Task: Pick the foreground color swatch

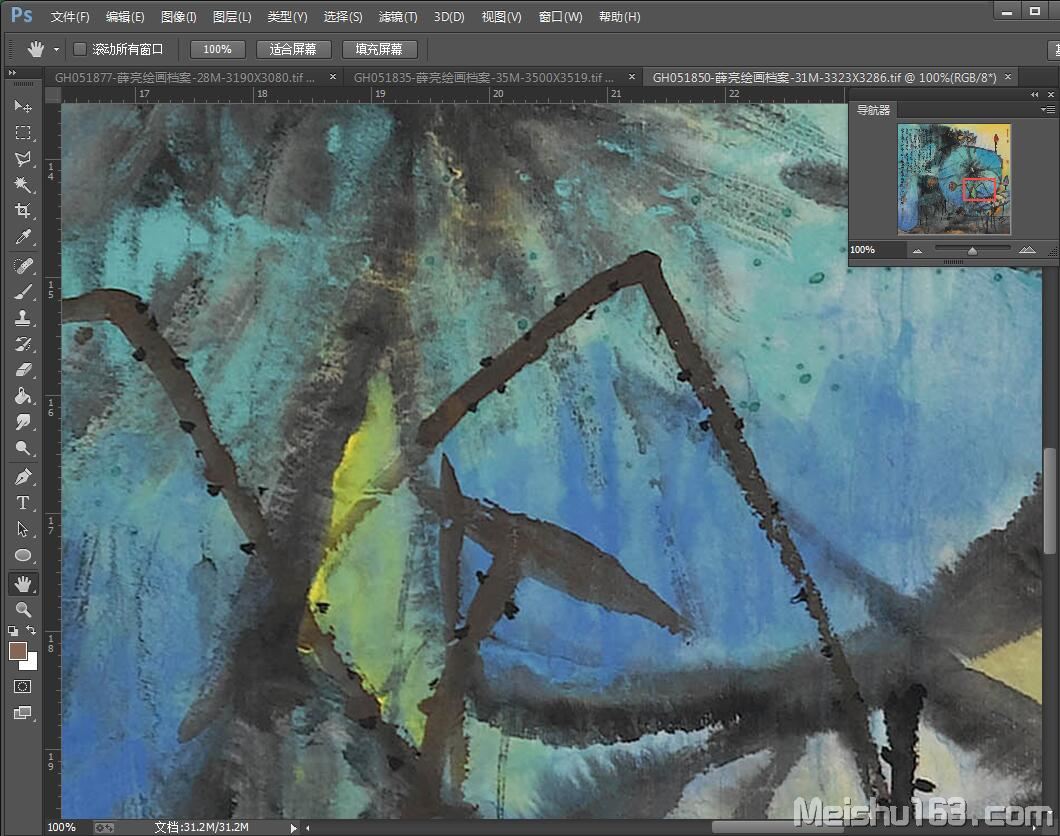Action: pyautogui.click(x=18, y=651)
